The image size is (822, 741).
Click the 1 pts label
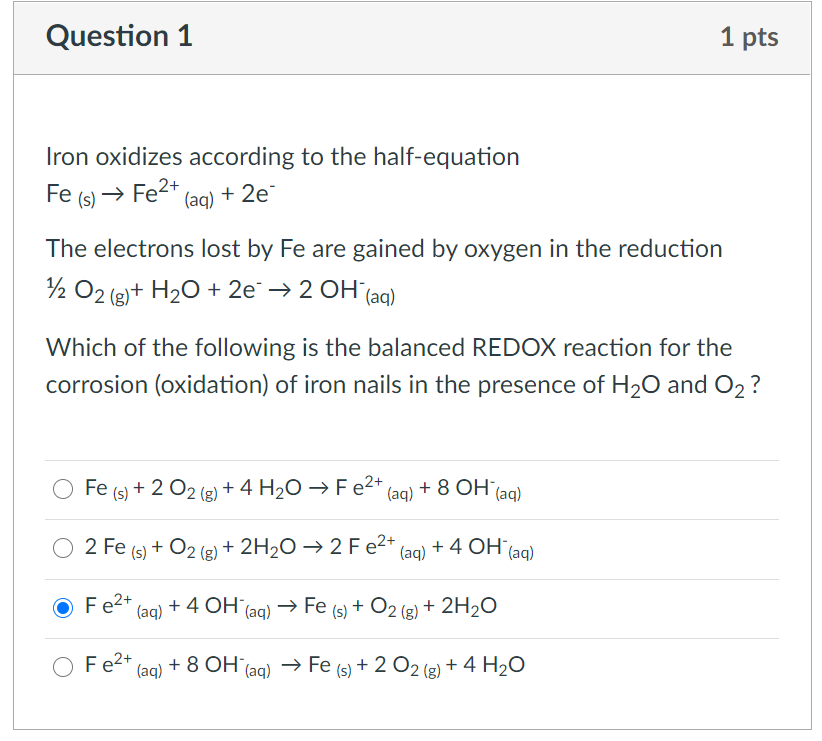pos(752,36)
